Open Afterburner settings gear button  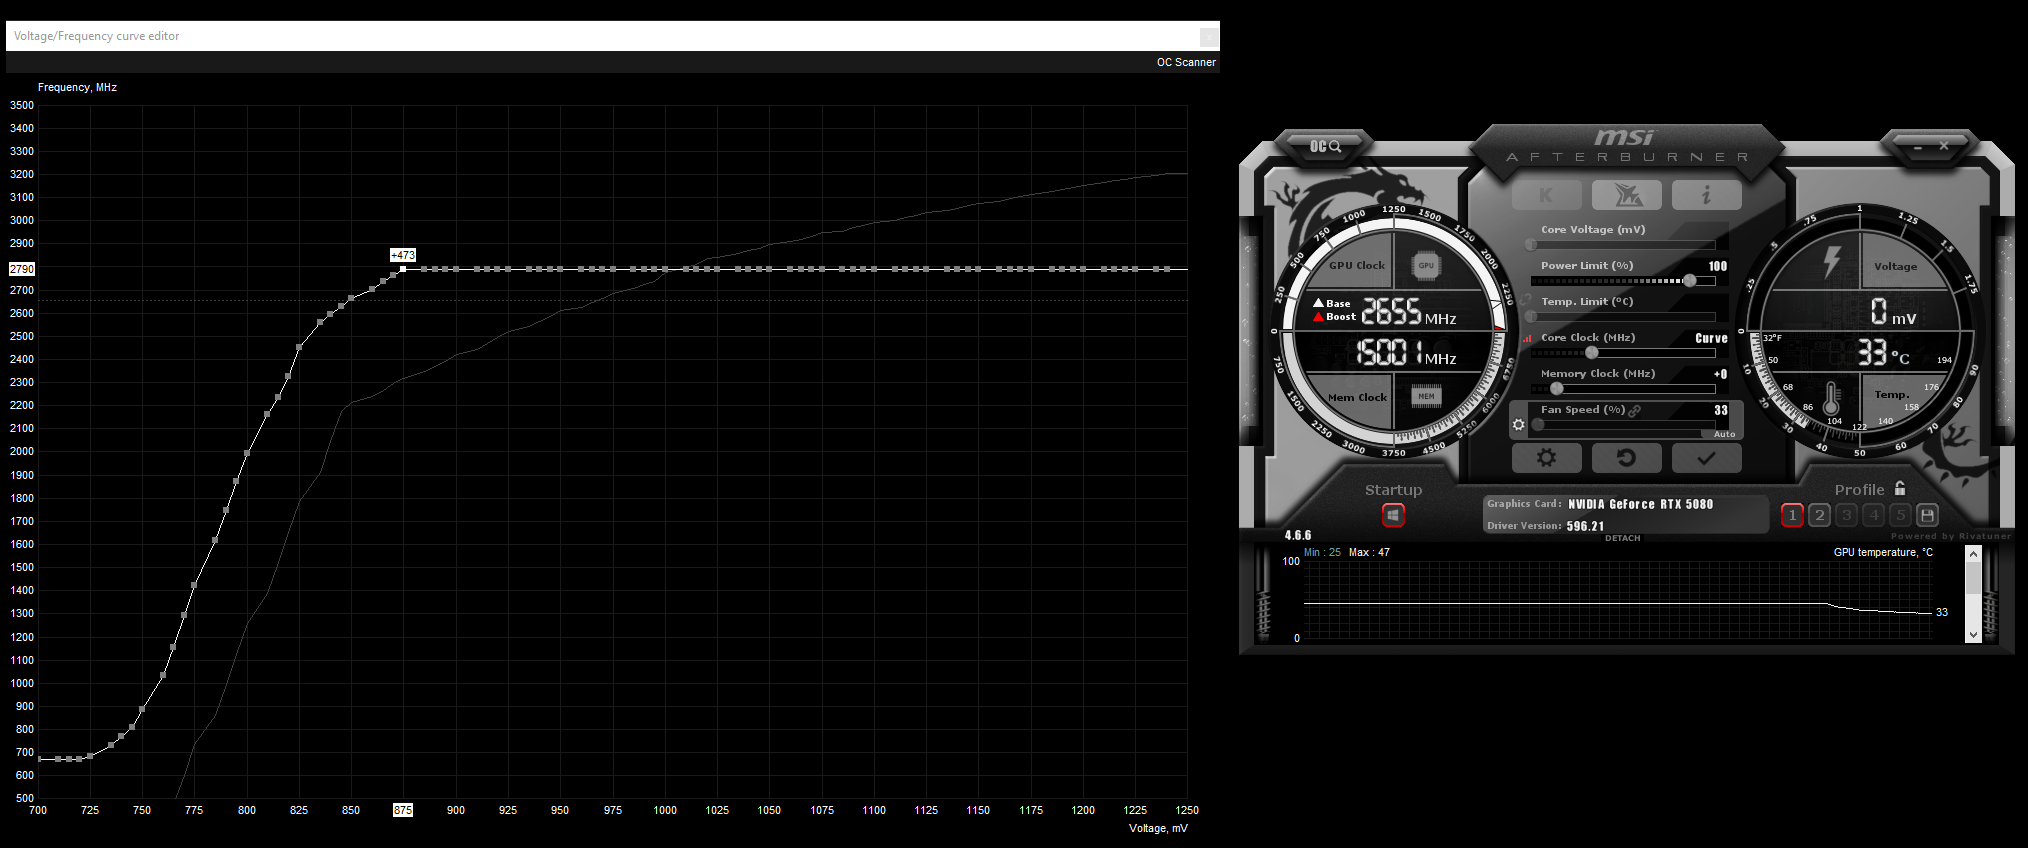pyautogui.click(x=1546, y=458)
